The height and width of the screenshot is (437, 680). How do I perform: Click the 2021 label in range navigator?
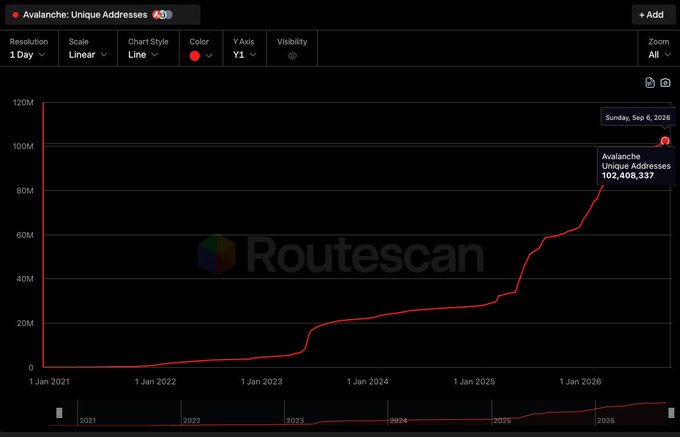tap(87, 421)
